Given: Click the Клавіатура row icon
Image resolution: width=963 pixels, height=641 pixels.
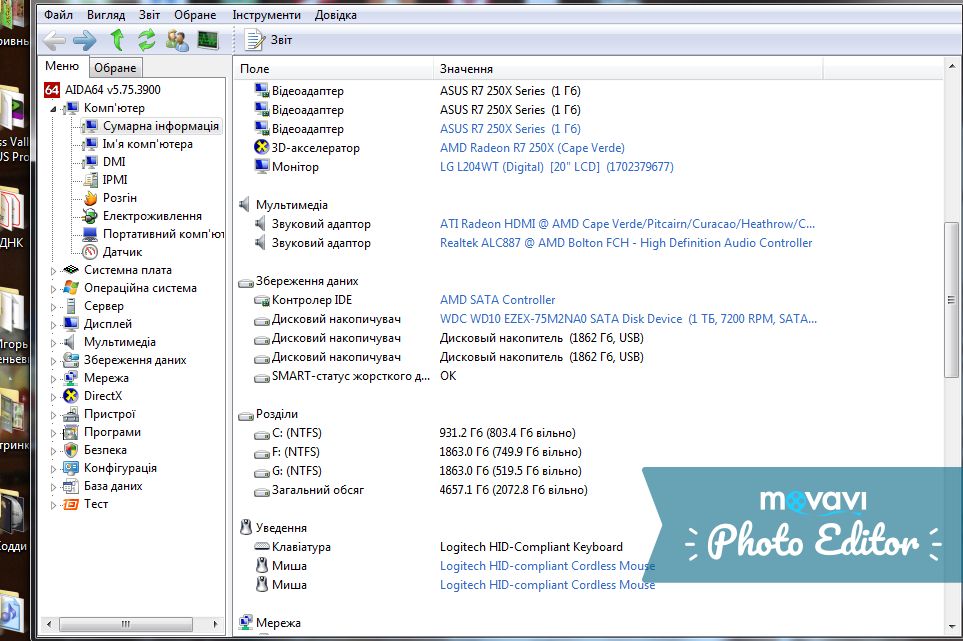Looking at the screenshot, I should (x=262, y=546).
